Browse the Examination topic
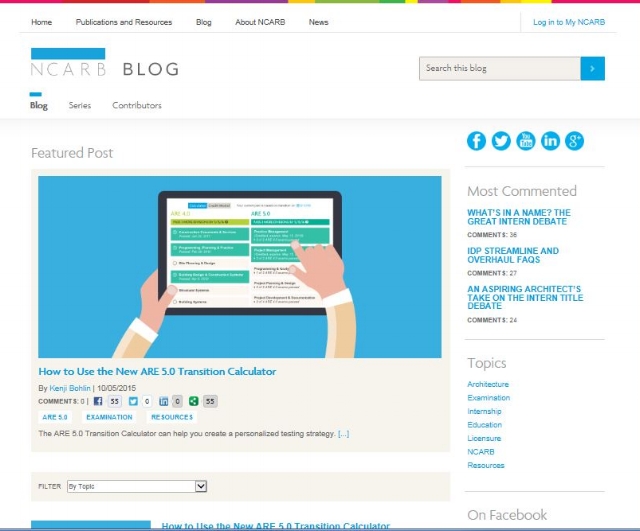Image resolution: width=640 pixels, height=531 pixels. pos(489,398)
